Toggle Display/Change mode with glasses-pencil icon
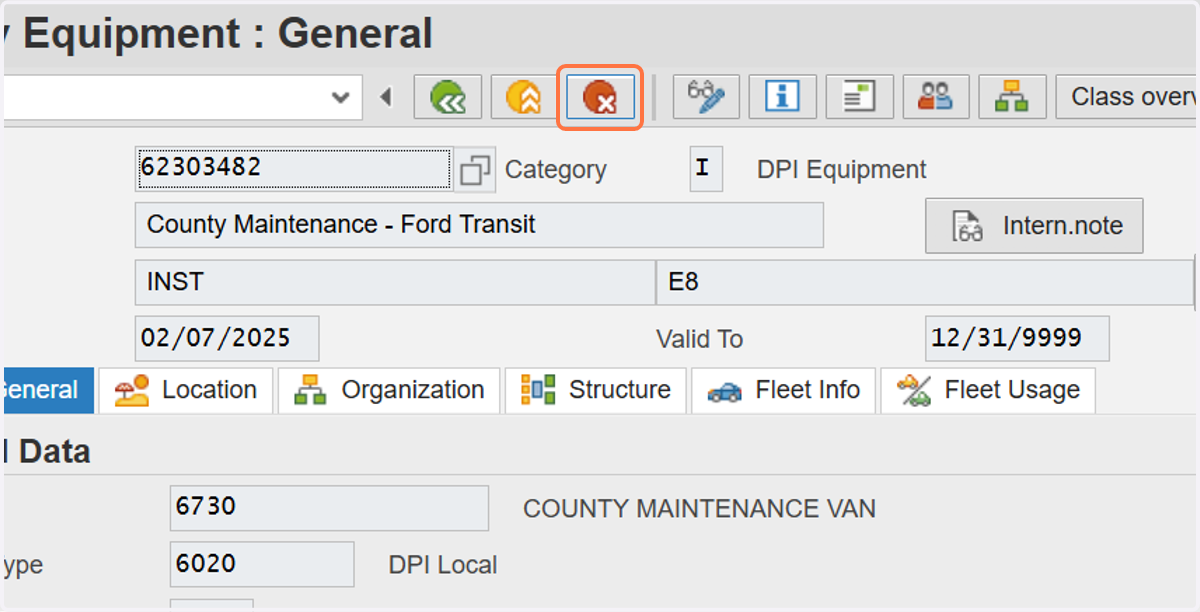This screenshot has width=1200, height=612. (706, 97)
